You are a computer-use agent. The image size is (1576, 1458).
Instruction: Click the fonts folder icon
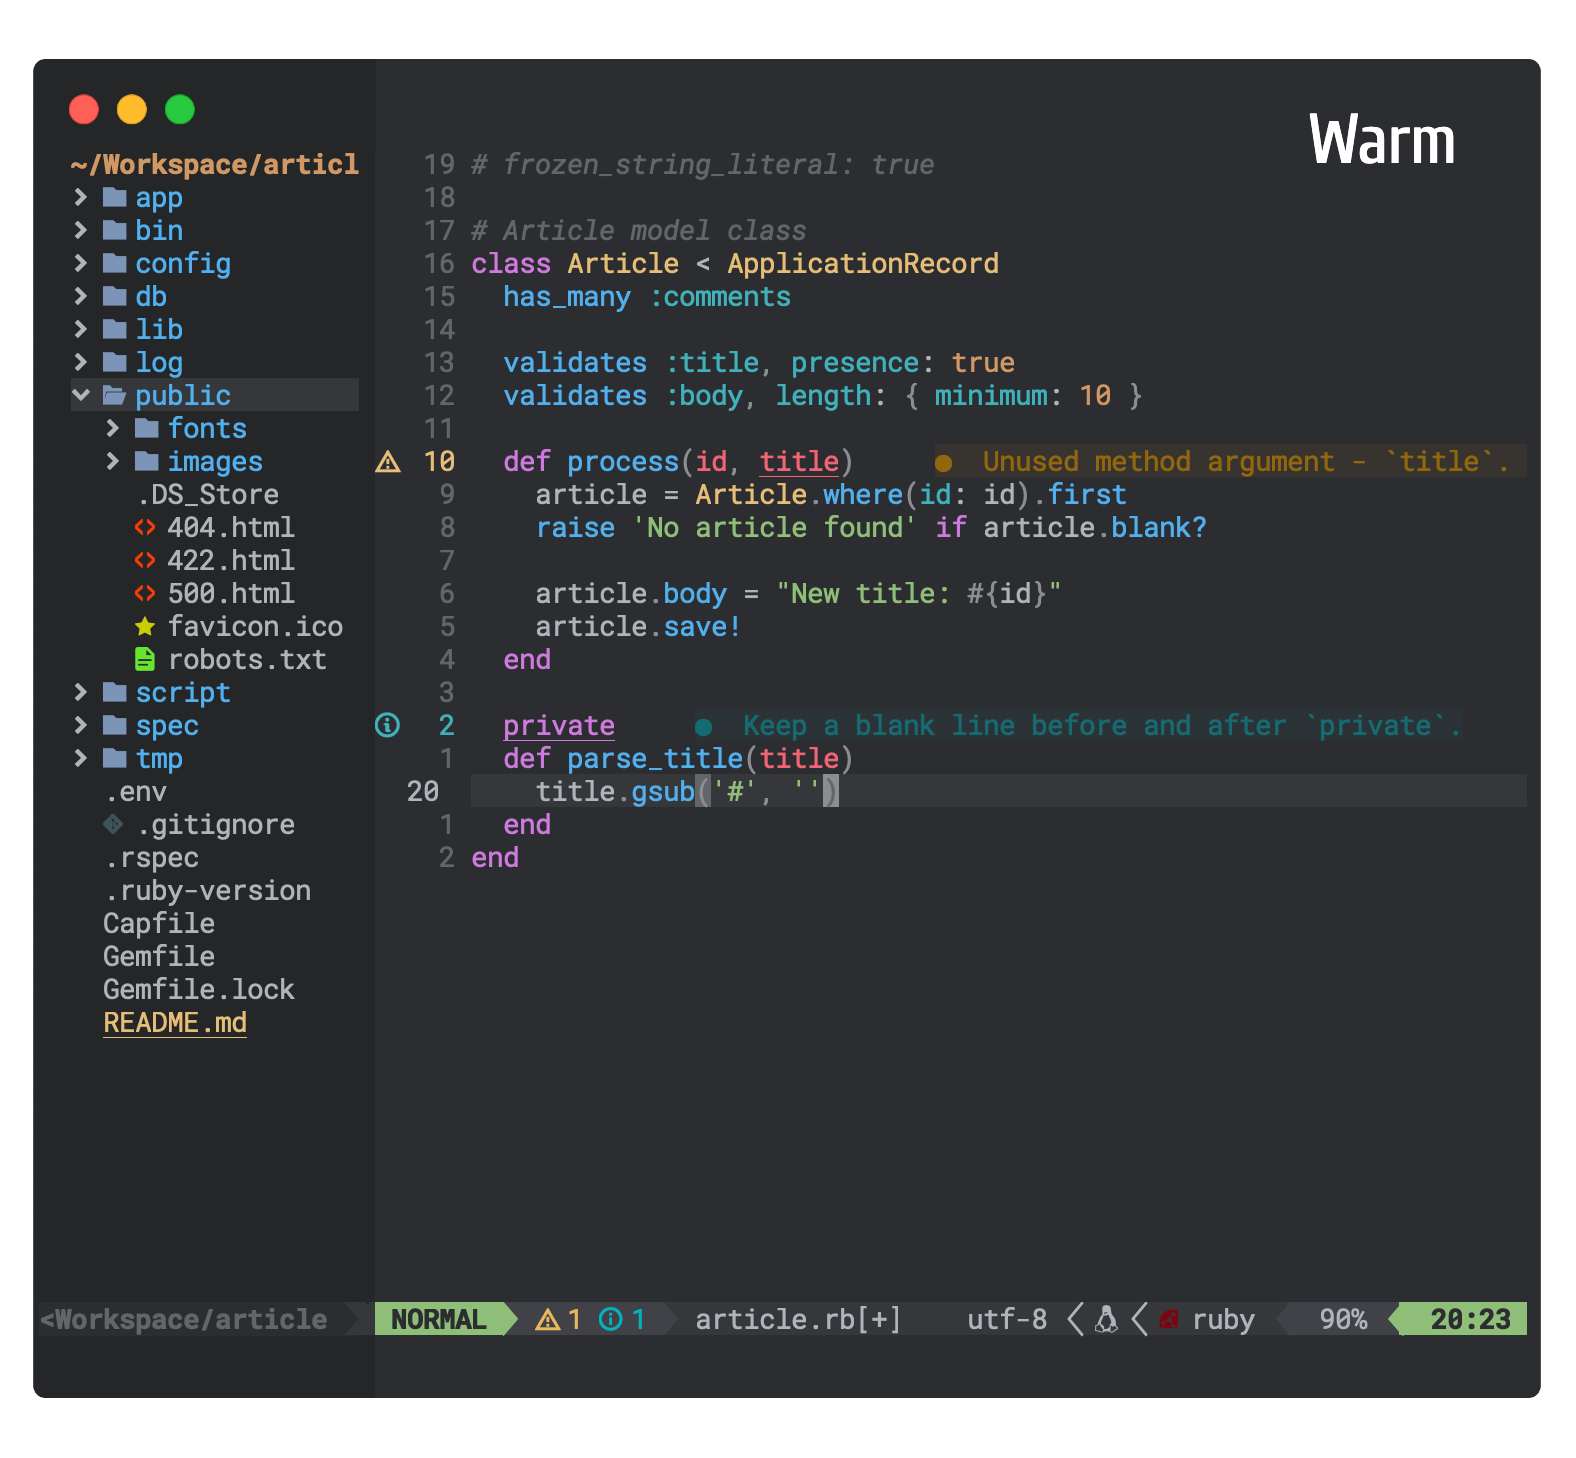tap(147, 428)
